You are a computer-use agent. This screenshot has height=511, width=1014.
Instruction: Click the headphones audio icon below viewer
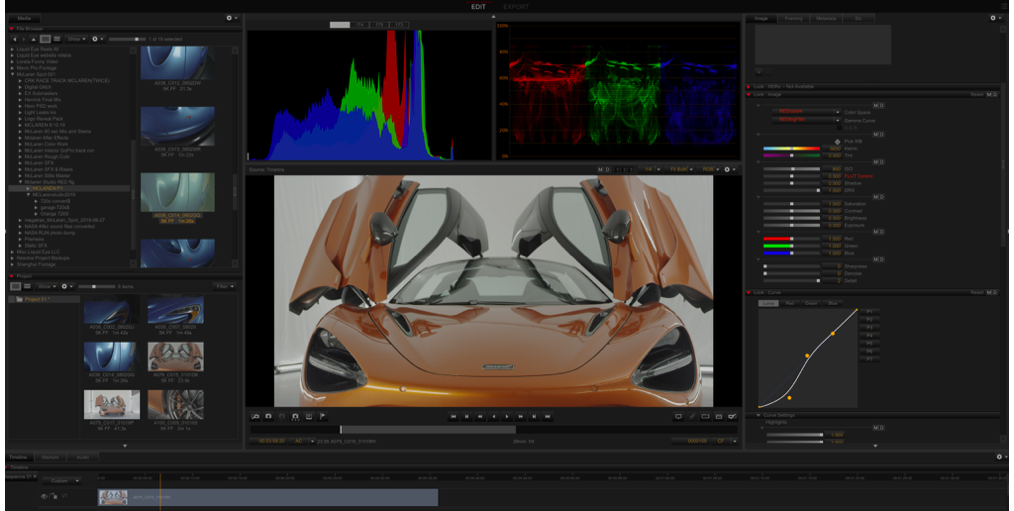pos(295,416)
